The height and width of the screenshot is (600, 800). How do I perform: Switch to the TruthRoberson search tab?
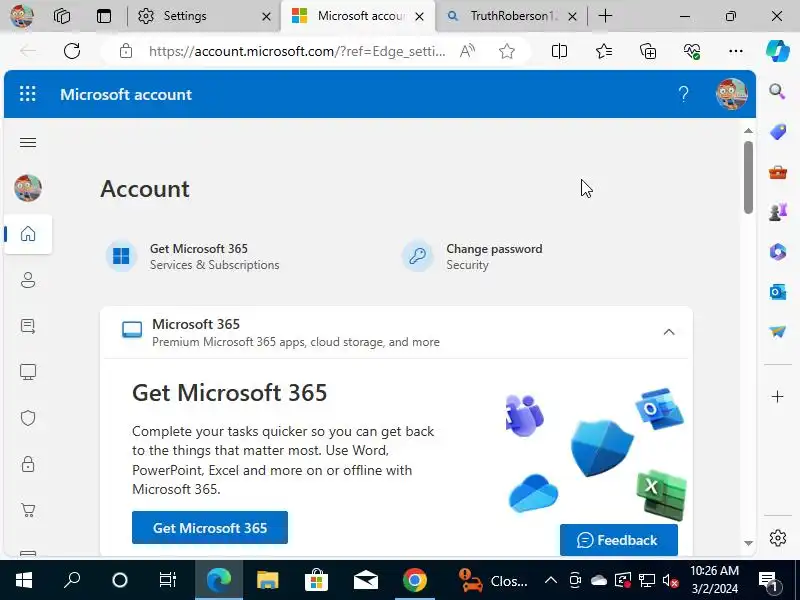[512, 16]
